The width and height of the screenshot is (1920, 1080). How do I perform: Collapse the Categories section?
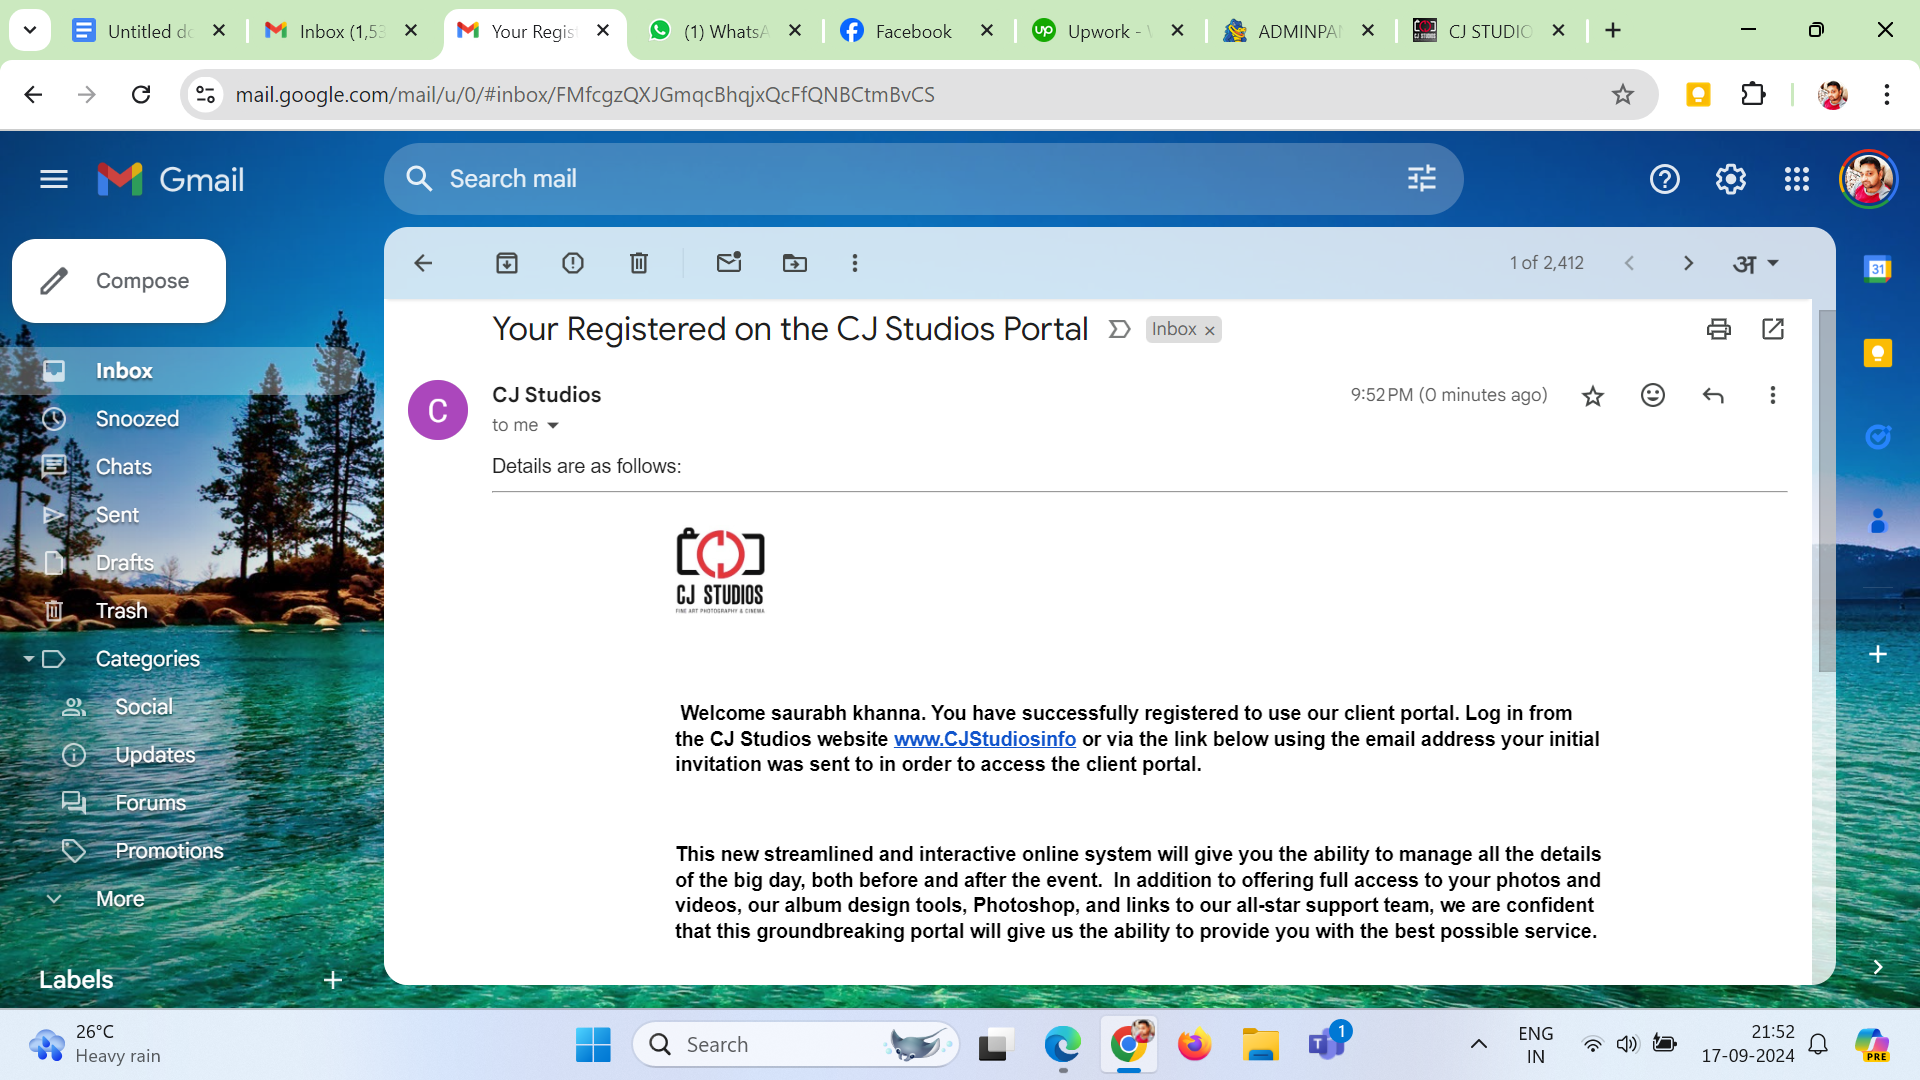[29, 659]
